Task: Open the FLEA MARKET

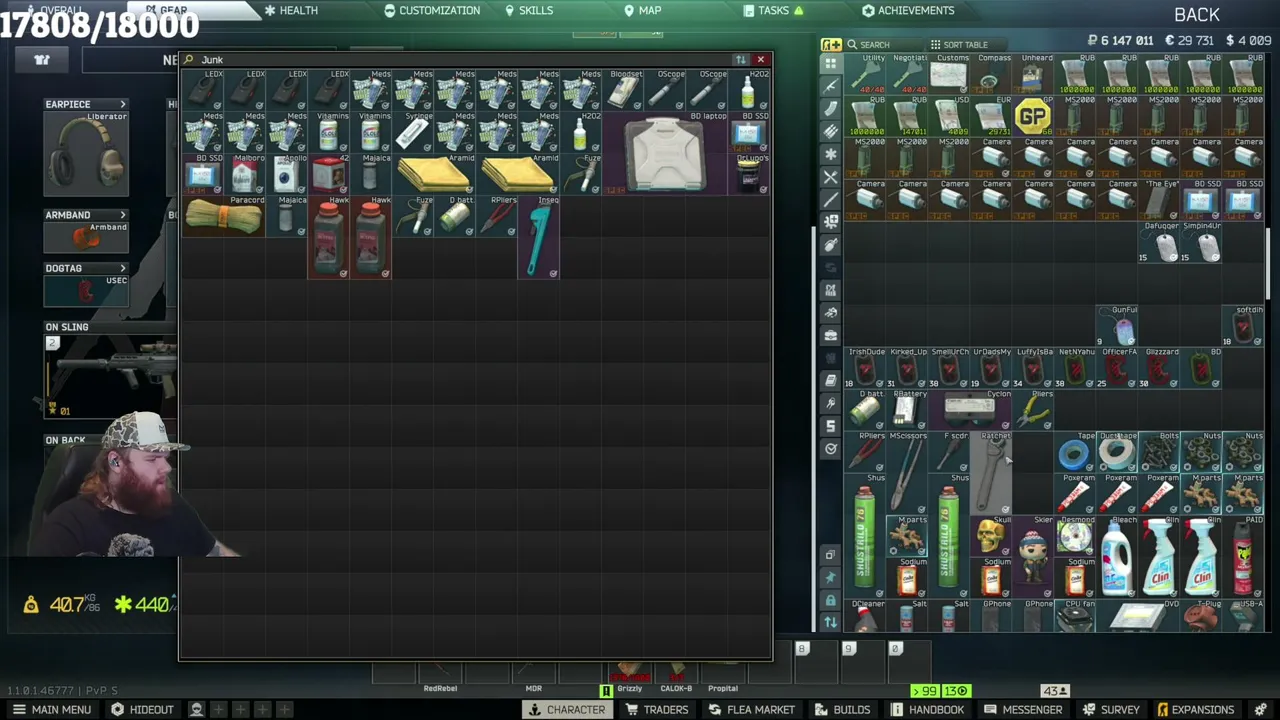Action: pos(751,709)
